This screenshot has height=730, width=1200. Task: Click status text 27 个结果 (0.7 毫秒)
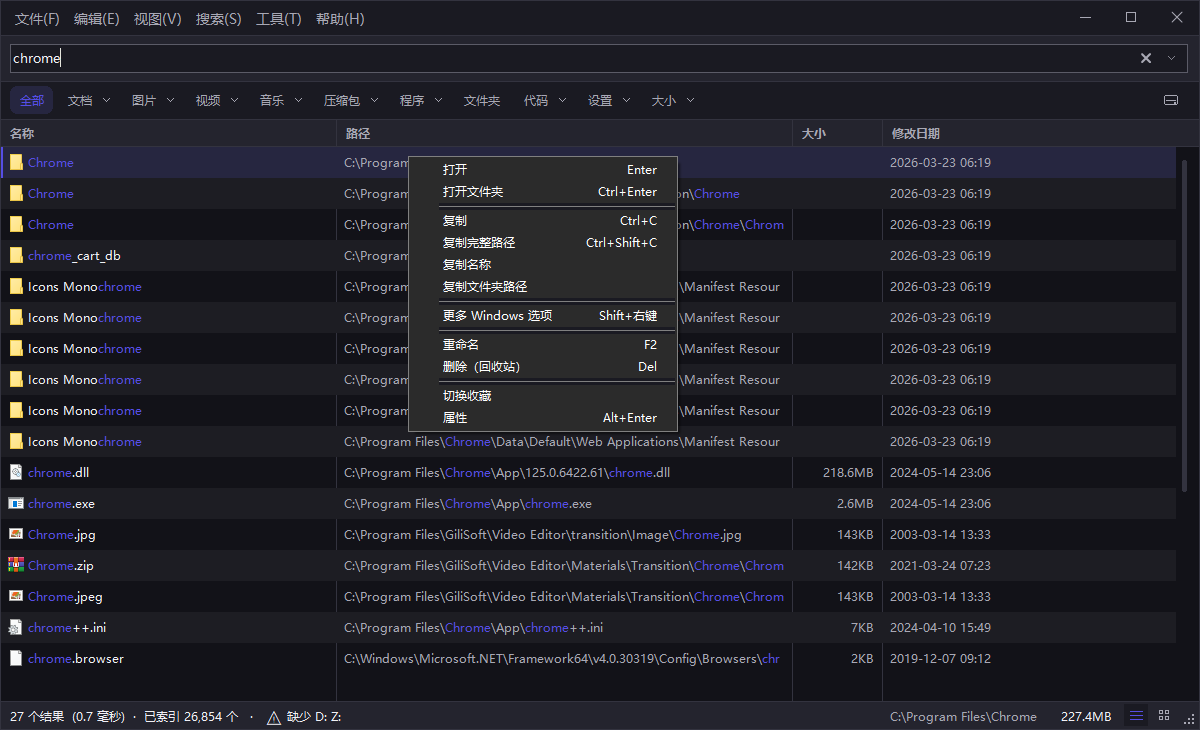67,716
